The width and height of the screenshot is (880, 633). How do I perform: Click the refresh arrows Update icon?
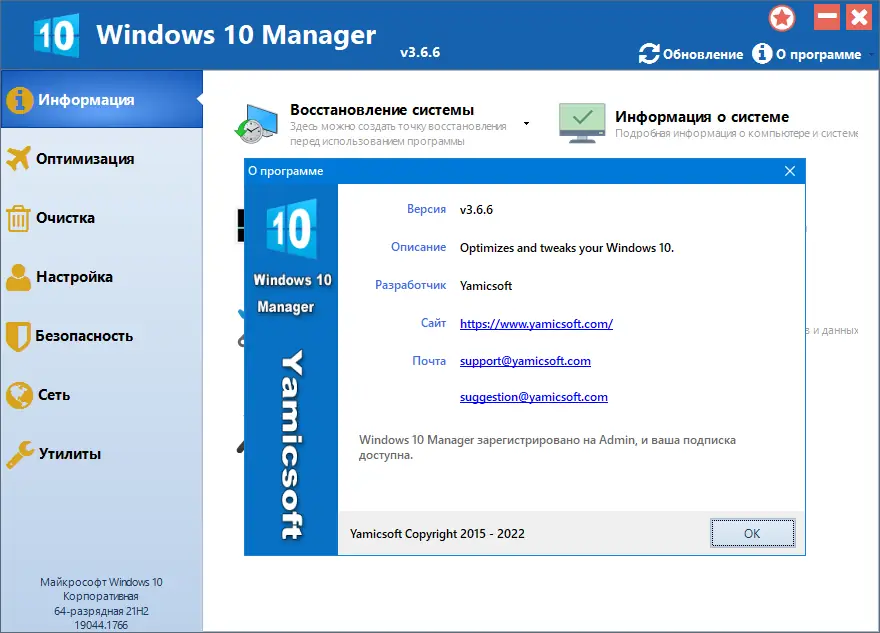(649, 54)
